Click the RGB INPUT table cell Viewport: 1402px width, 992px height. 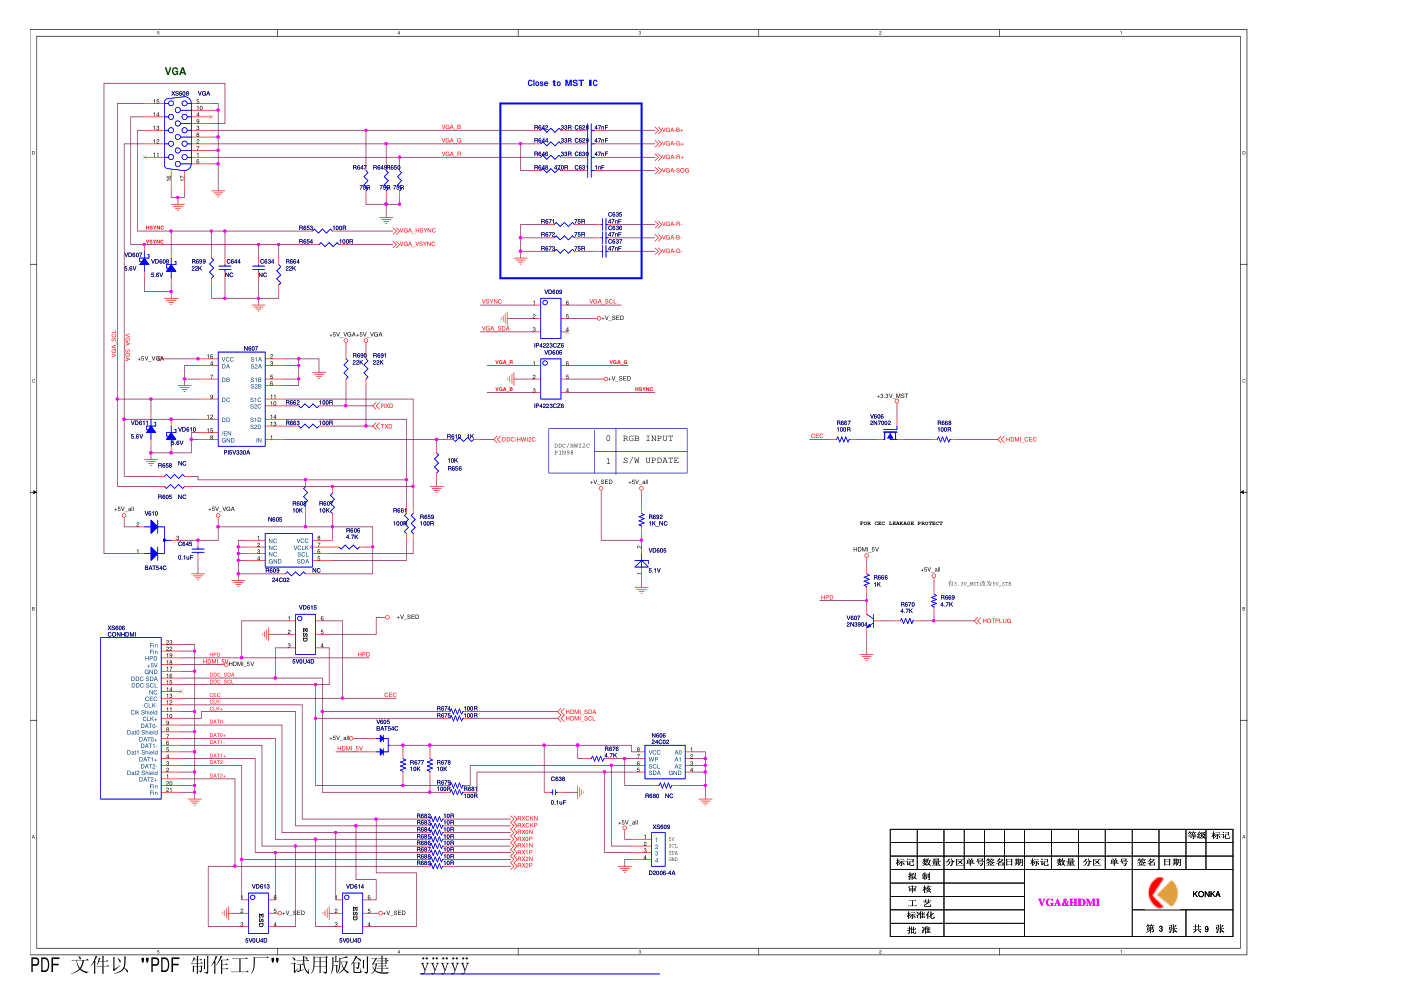(x=648, y=439)
